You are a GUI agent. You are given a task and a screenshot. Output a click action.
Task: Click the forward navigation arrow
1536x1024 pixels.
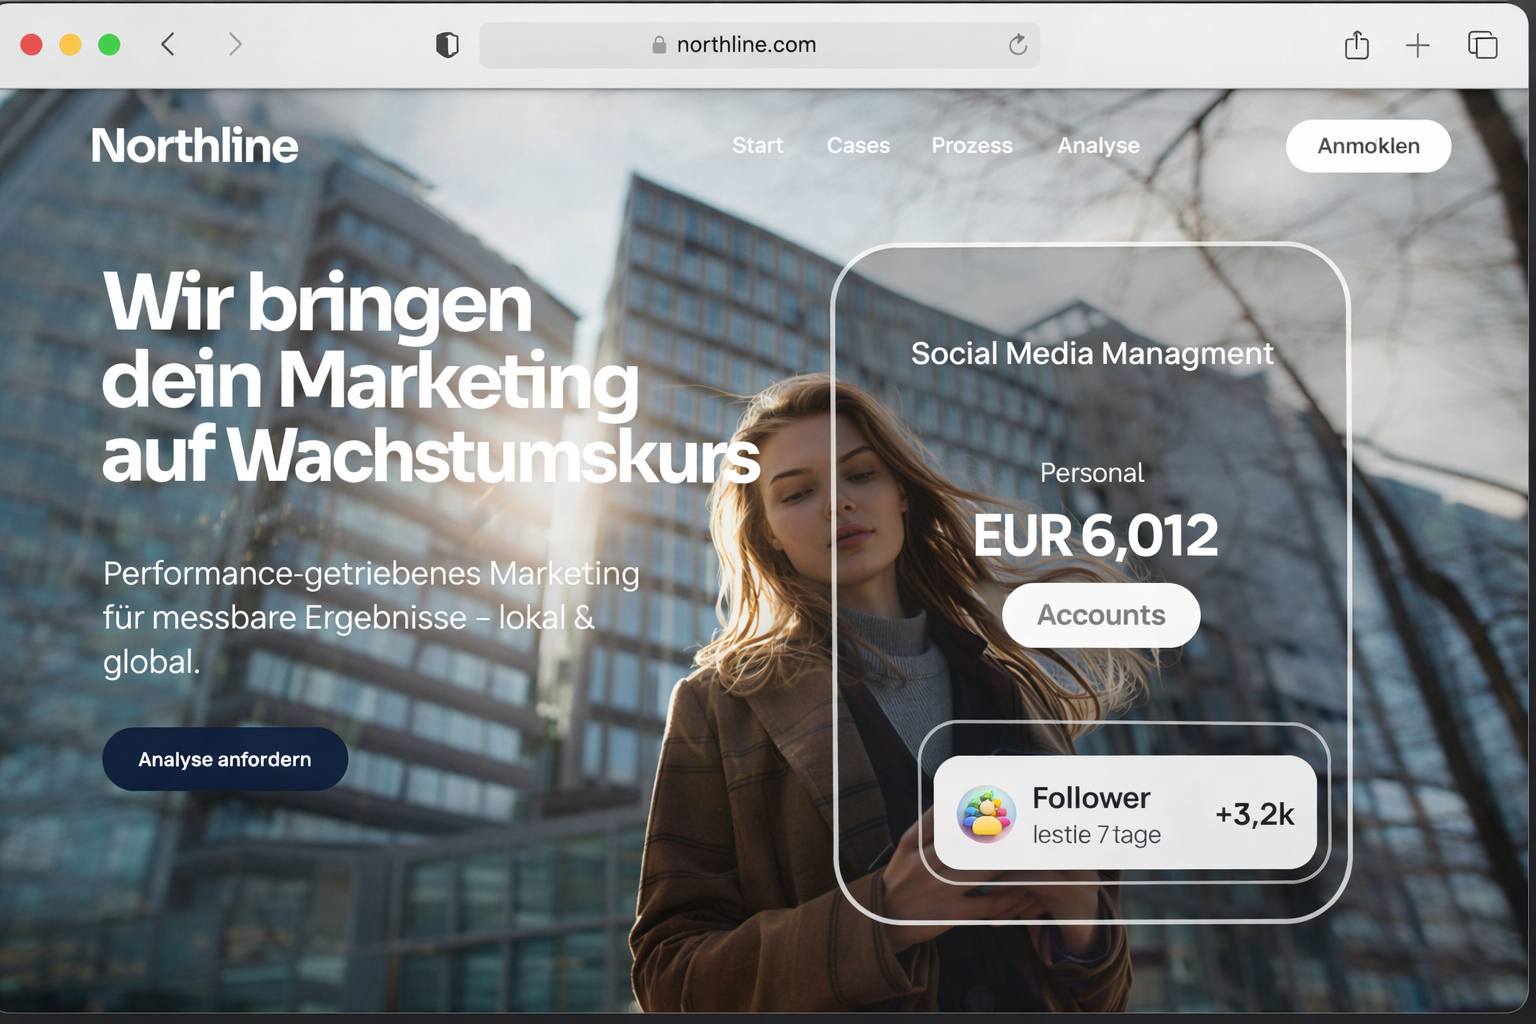(234, 44)
